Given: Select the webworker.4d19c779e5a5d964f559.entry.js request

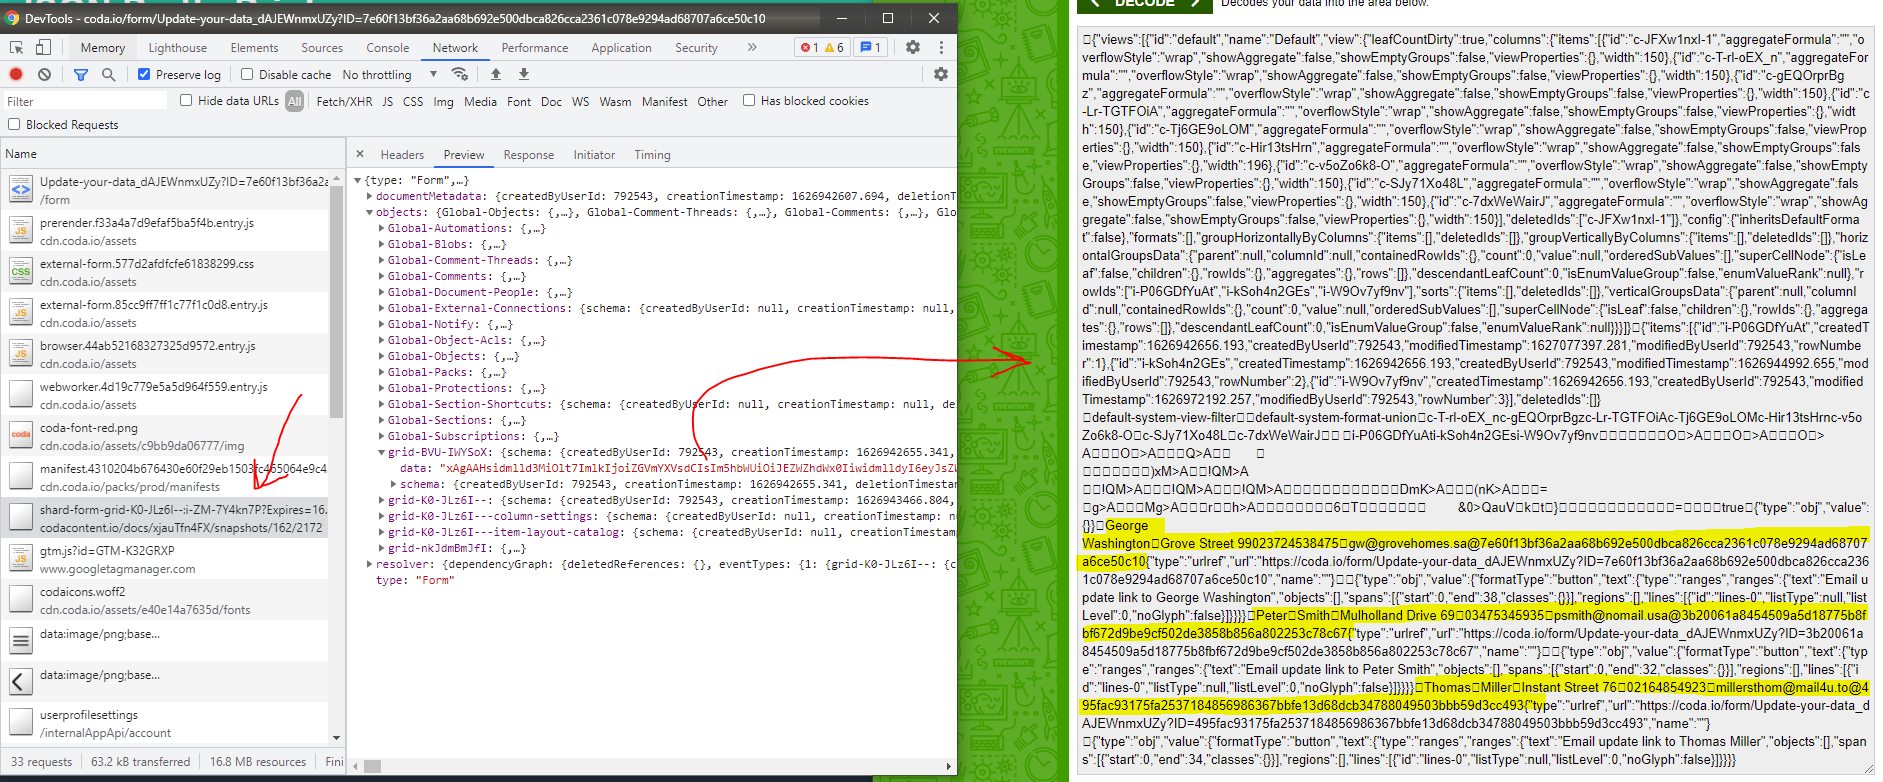Looking at the screenshot, I should (166, 395).
